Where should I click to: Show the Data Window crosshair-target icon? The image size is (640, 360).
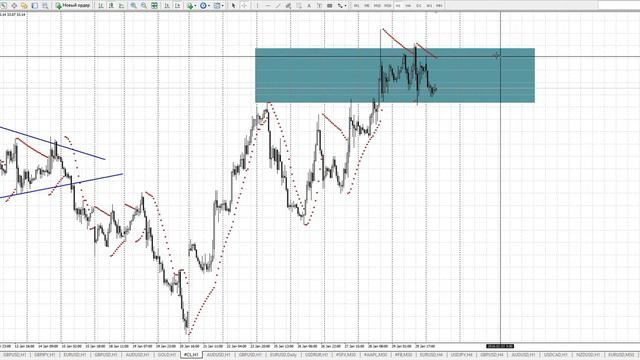click(14, 6)
